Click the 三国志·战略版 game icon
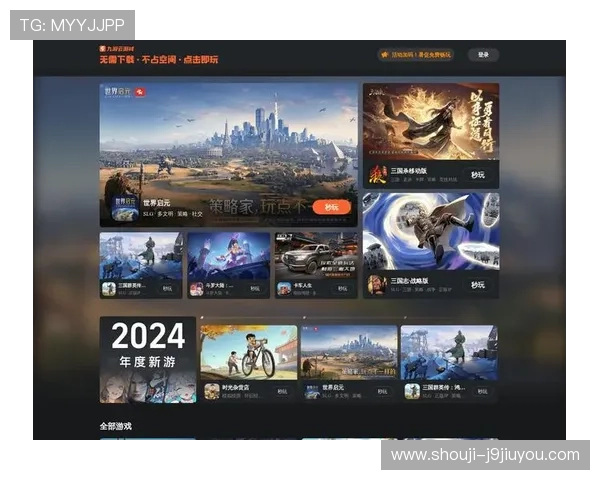The width and height of the screenshot is (600, 480). [378, 284]
